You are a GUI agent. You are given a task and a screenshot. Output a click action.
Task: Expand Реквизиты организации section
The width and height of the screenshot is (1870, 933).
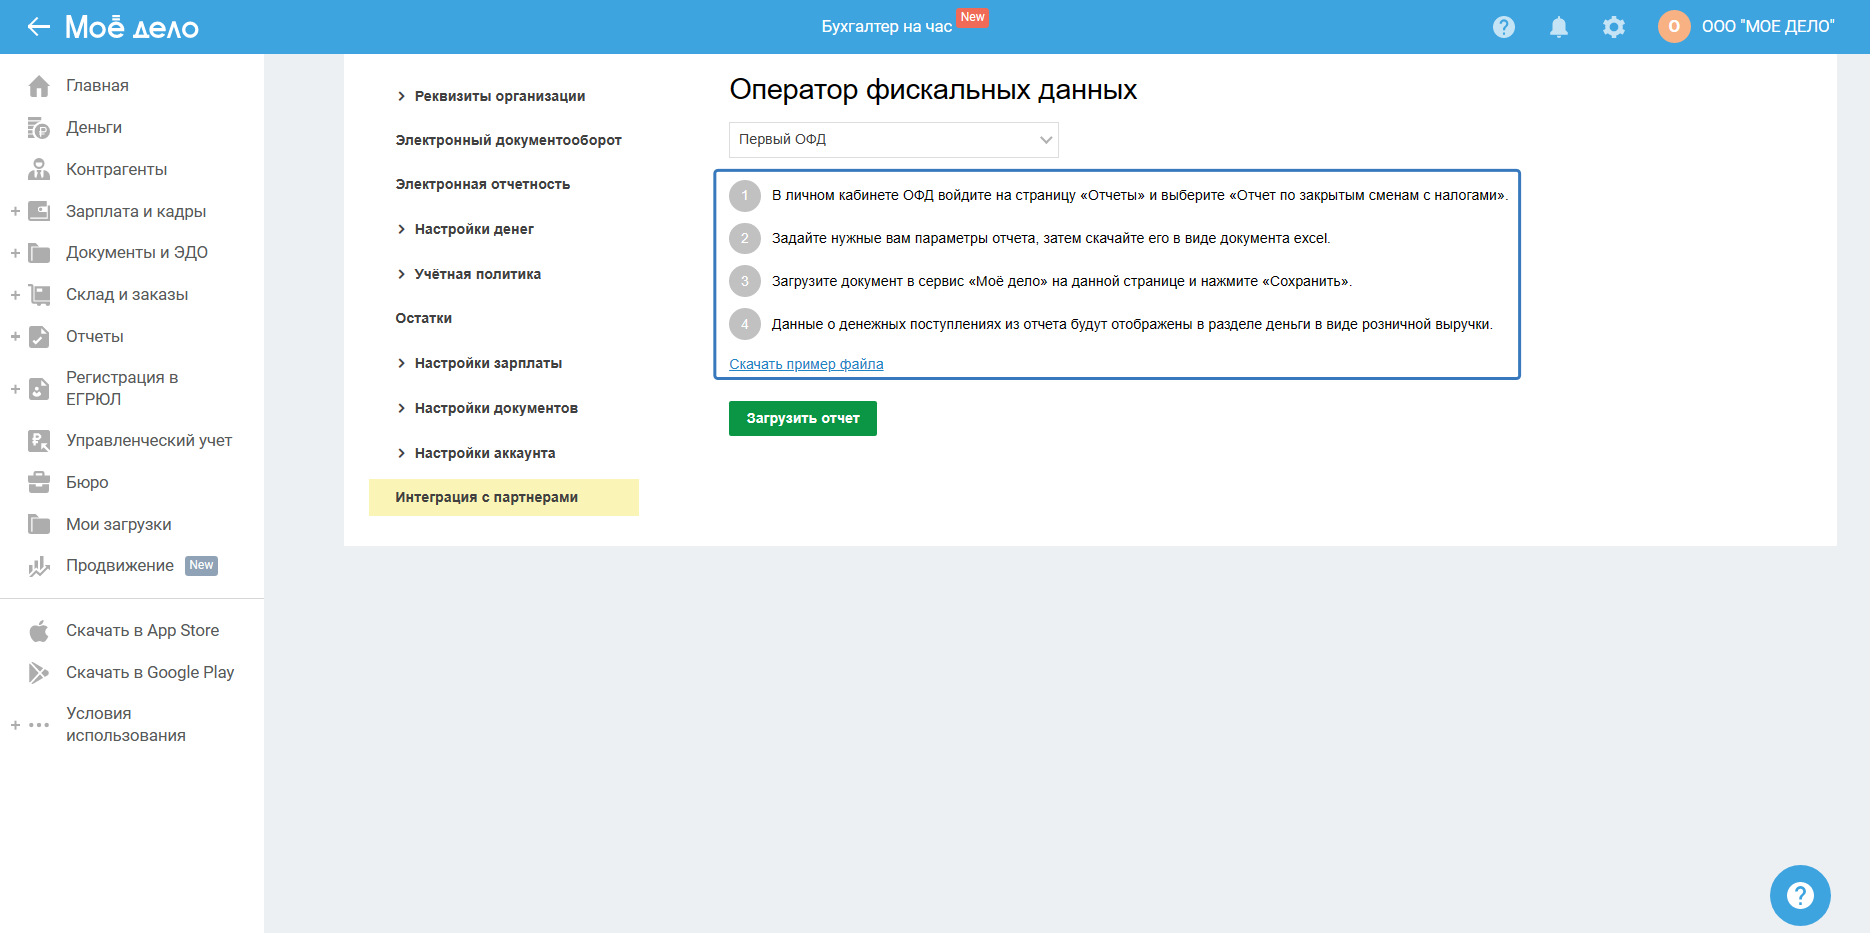[401, 96]
